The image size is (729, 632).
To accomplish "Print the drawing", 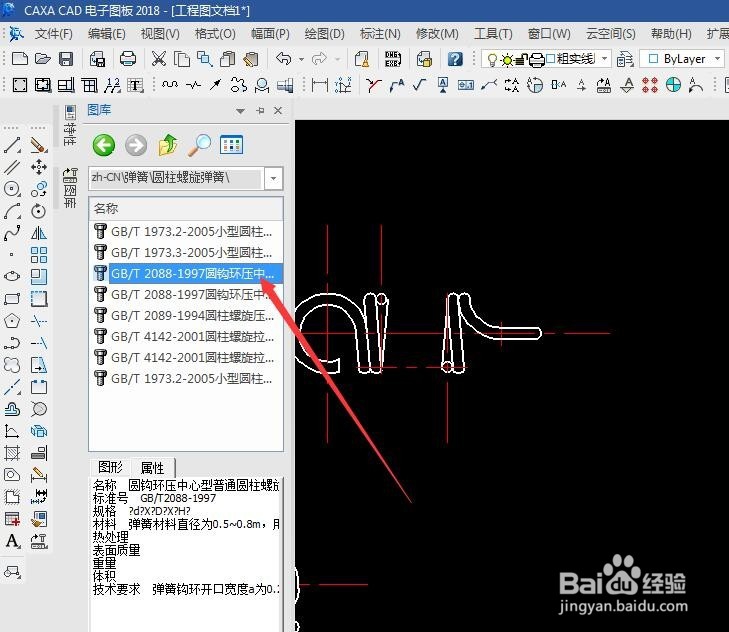I will pos(127,59).
